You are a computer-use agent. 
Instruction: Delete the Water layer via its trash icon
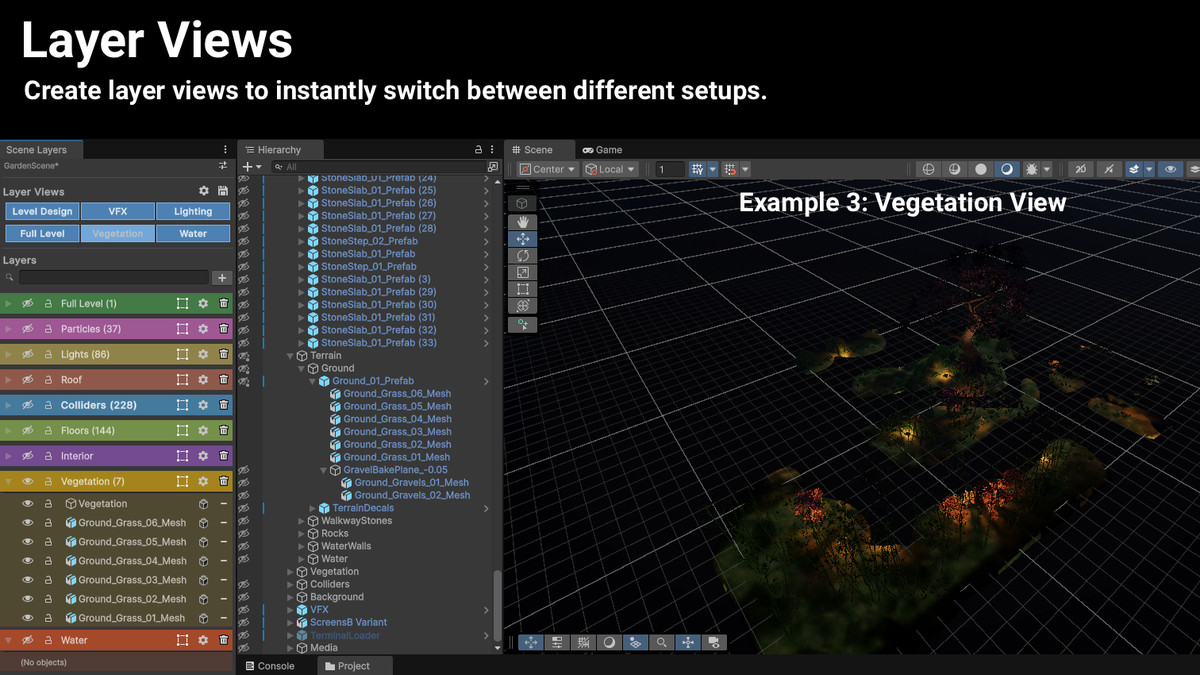click(224, 640)
